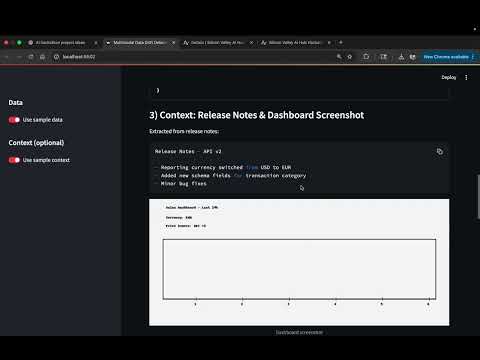Select the Multimodal Data Drift Detector tab
The width and height of the screenshot is (480, 360).
click(140, 43)
